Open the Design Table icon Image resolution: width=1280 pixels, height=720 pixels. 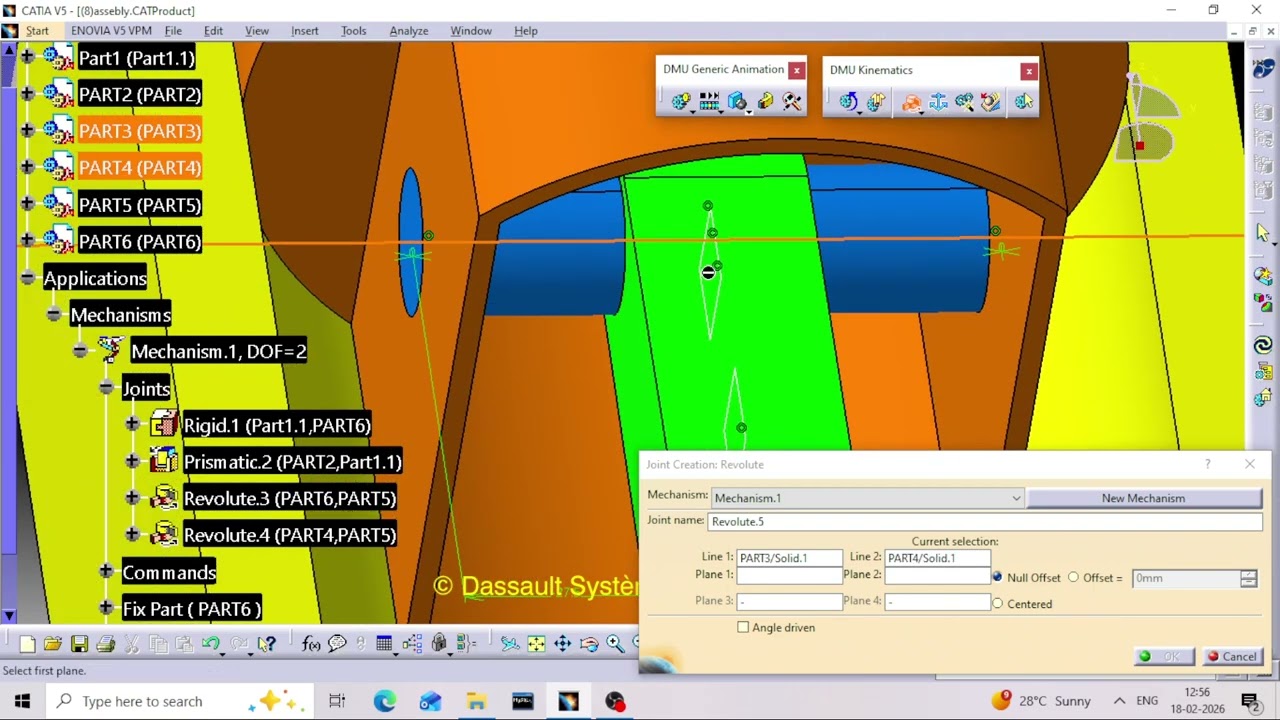pos(385,644)
